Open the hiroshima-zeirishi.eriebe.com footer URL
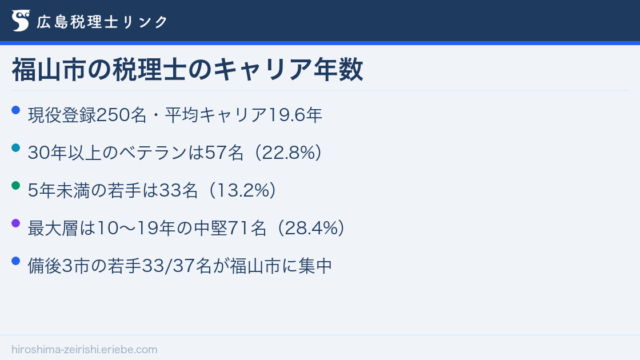Image resolution: width=640 pixels, height=360 pixels. pos(84,350)
